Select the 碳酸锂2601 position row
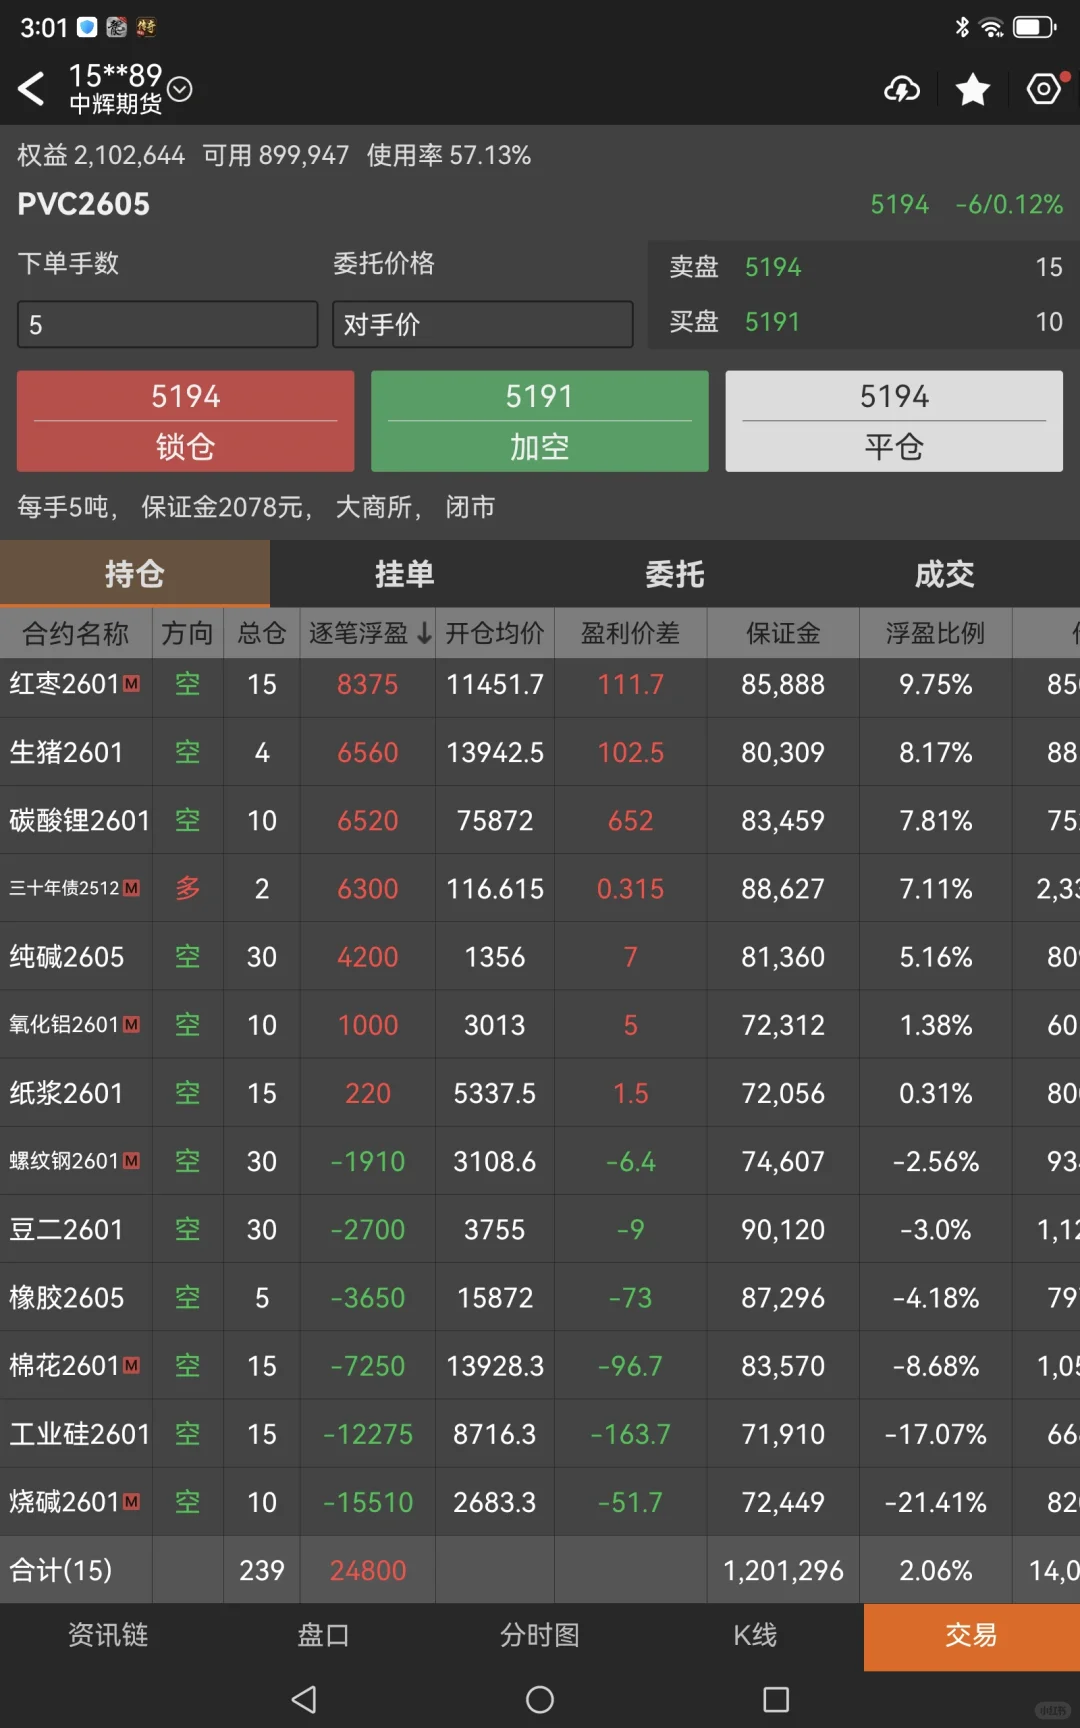 pyautogui.click(x=540, y=820)
